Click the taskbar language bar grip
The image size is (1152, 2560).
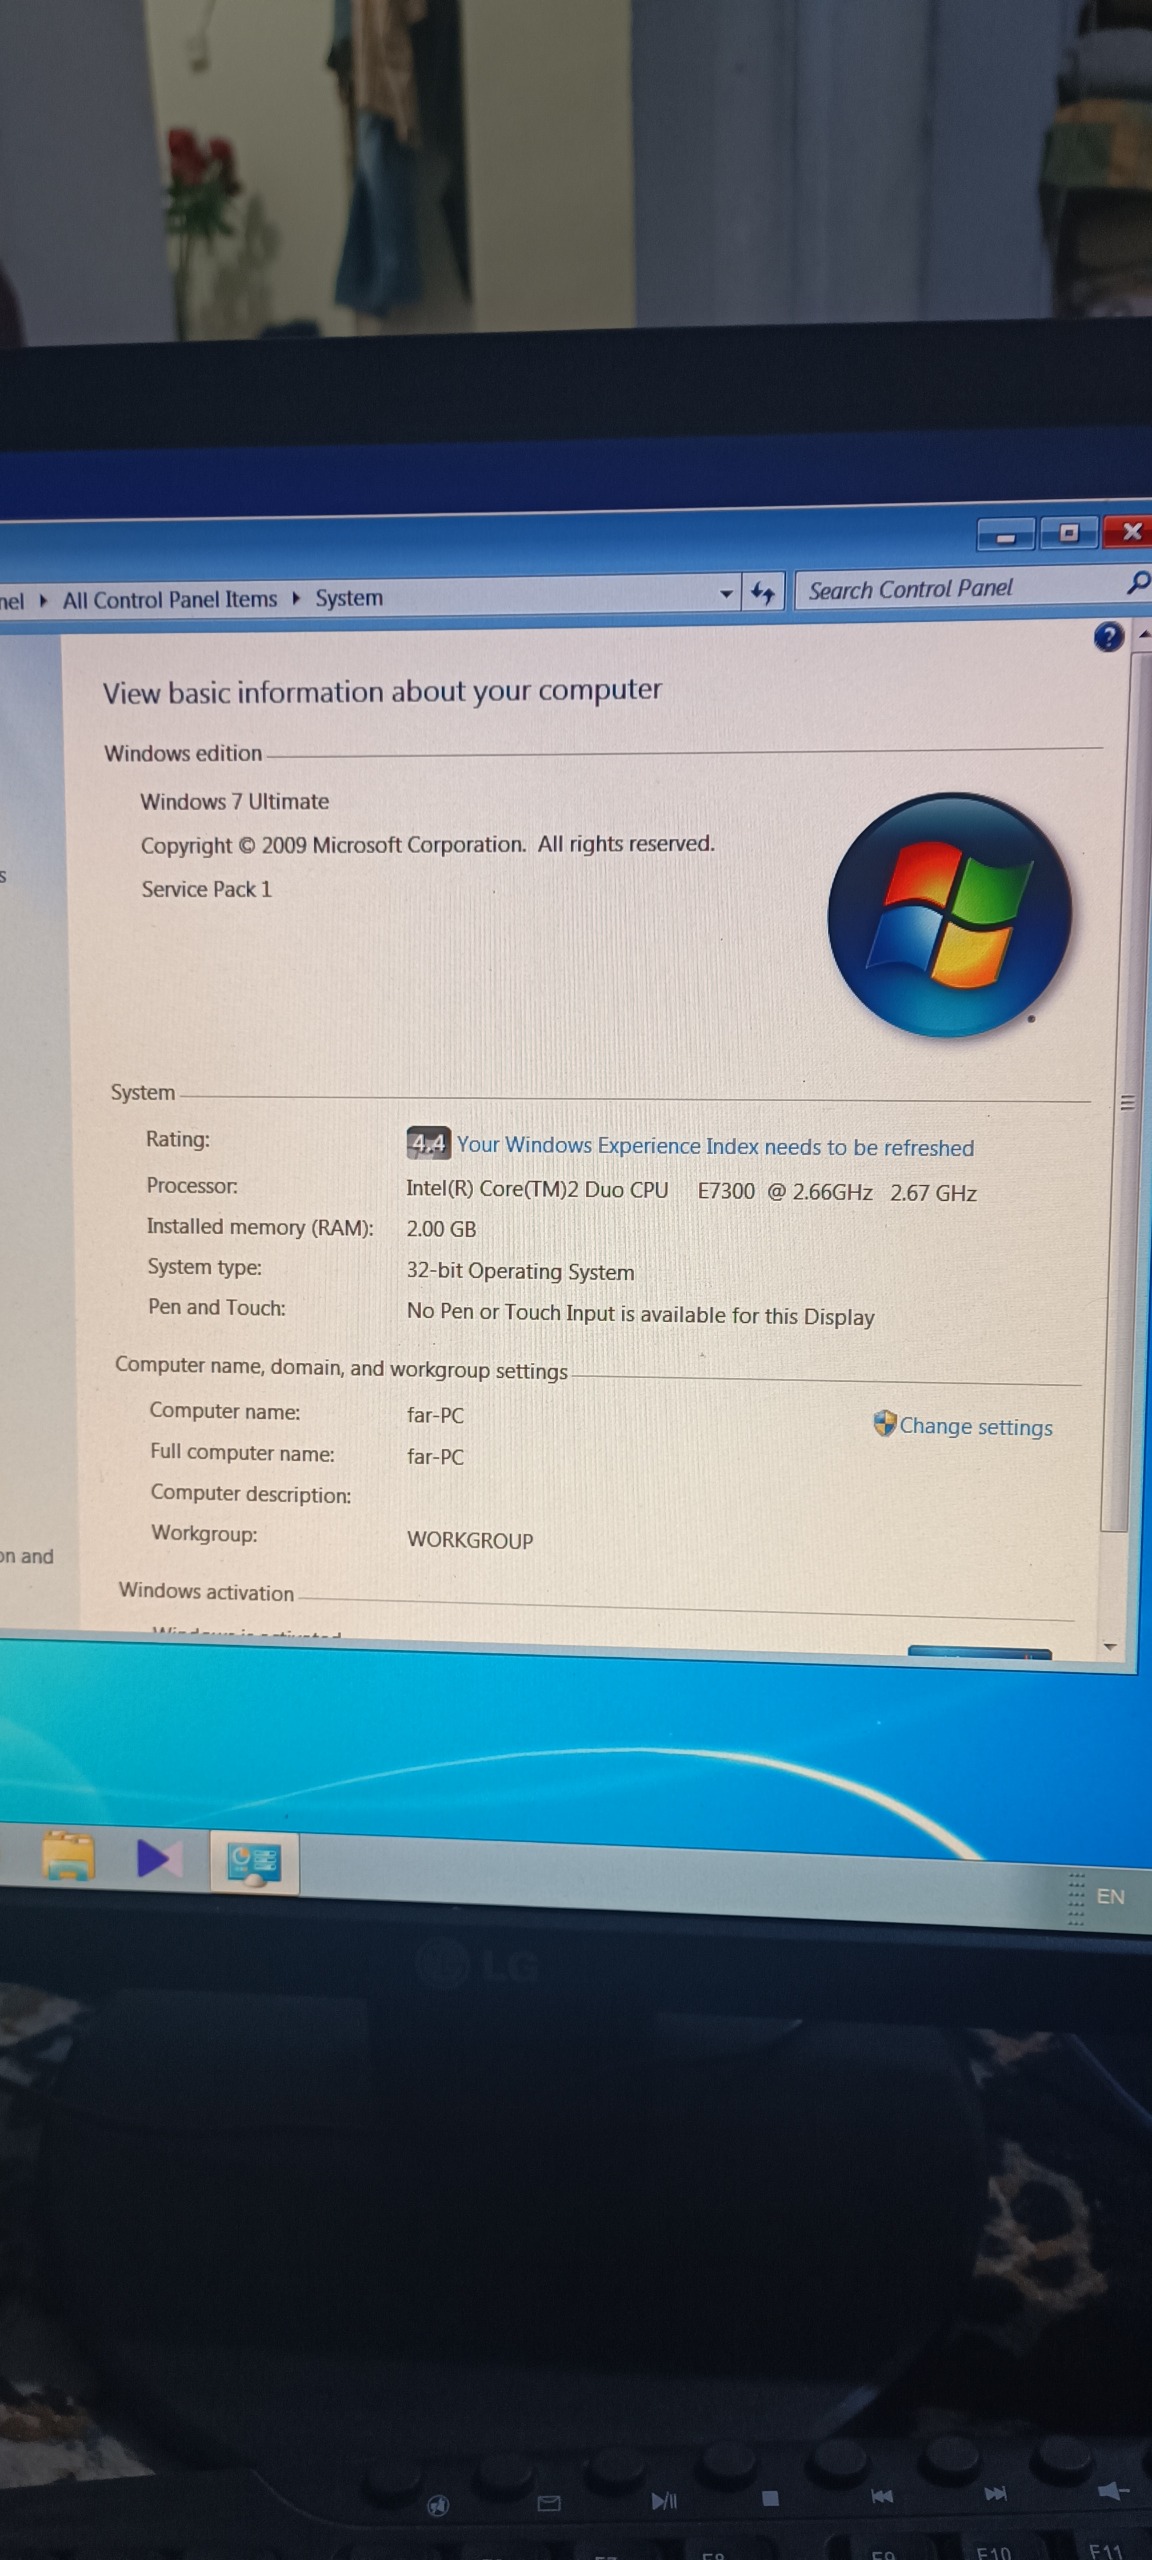point(1076,1897)
